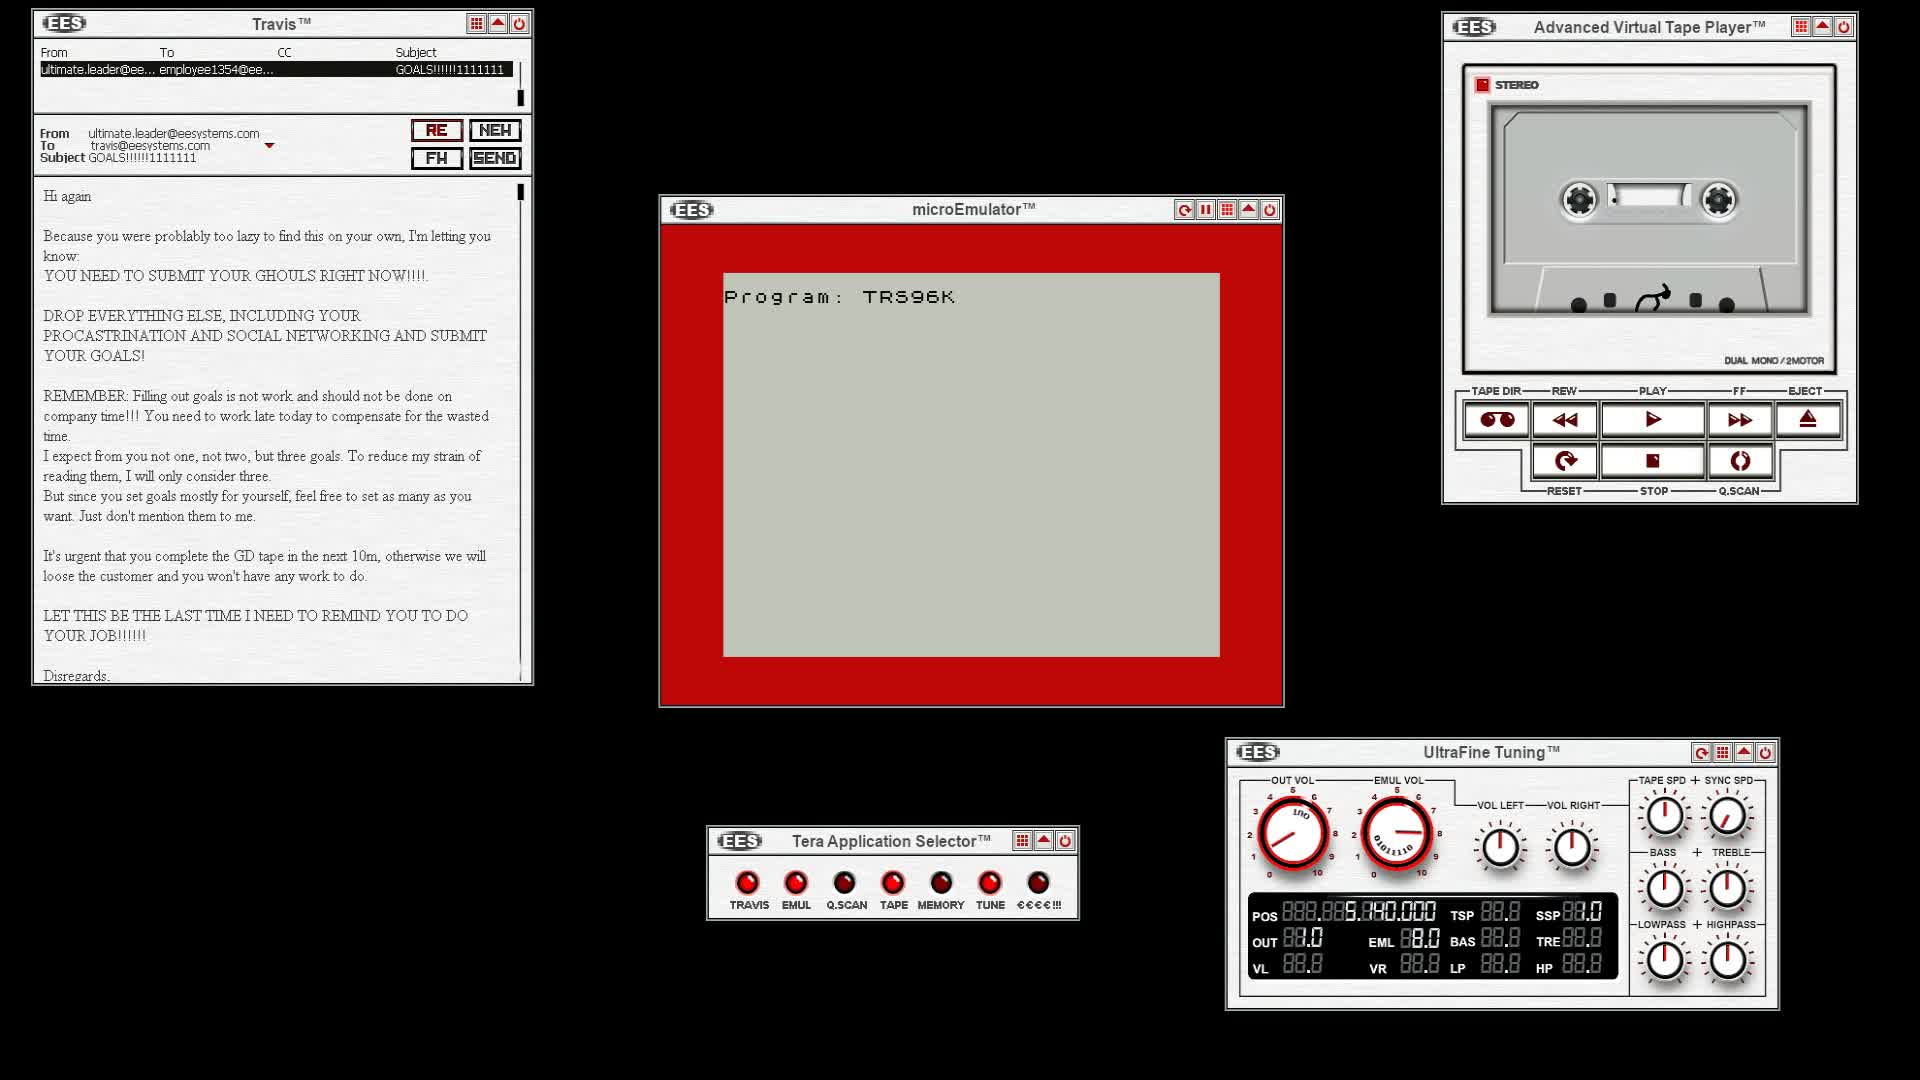Click the RE reply button

click(x=437, y=131)
